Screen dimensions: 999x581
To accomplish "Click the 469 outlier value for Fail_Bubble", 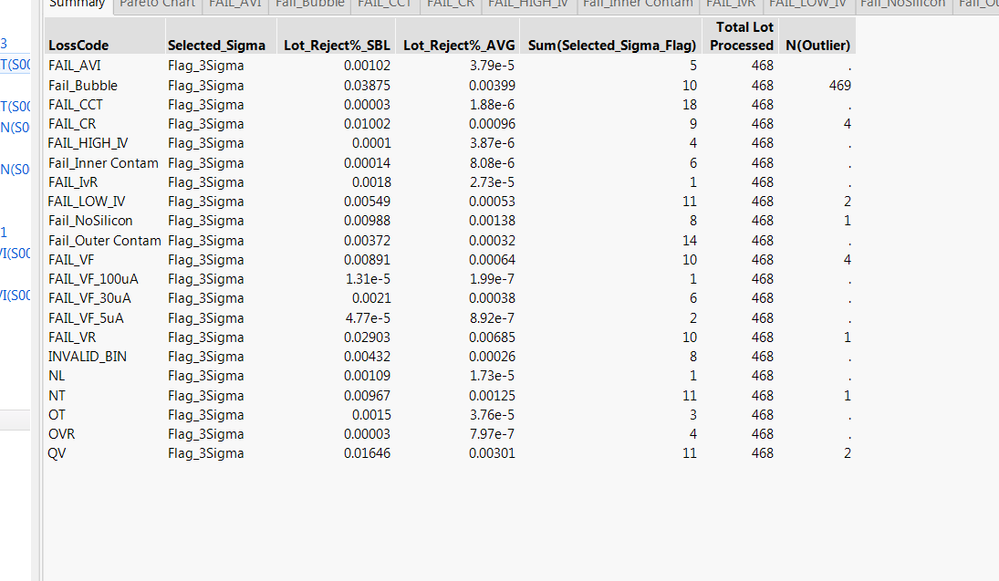I will 839,85.
